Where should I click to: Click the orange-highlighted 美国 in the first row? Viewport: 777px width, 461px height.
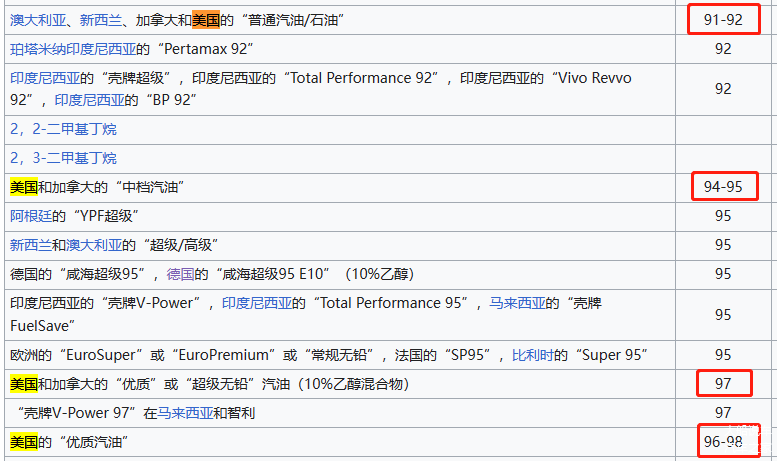(x=205, y=19)
